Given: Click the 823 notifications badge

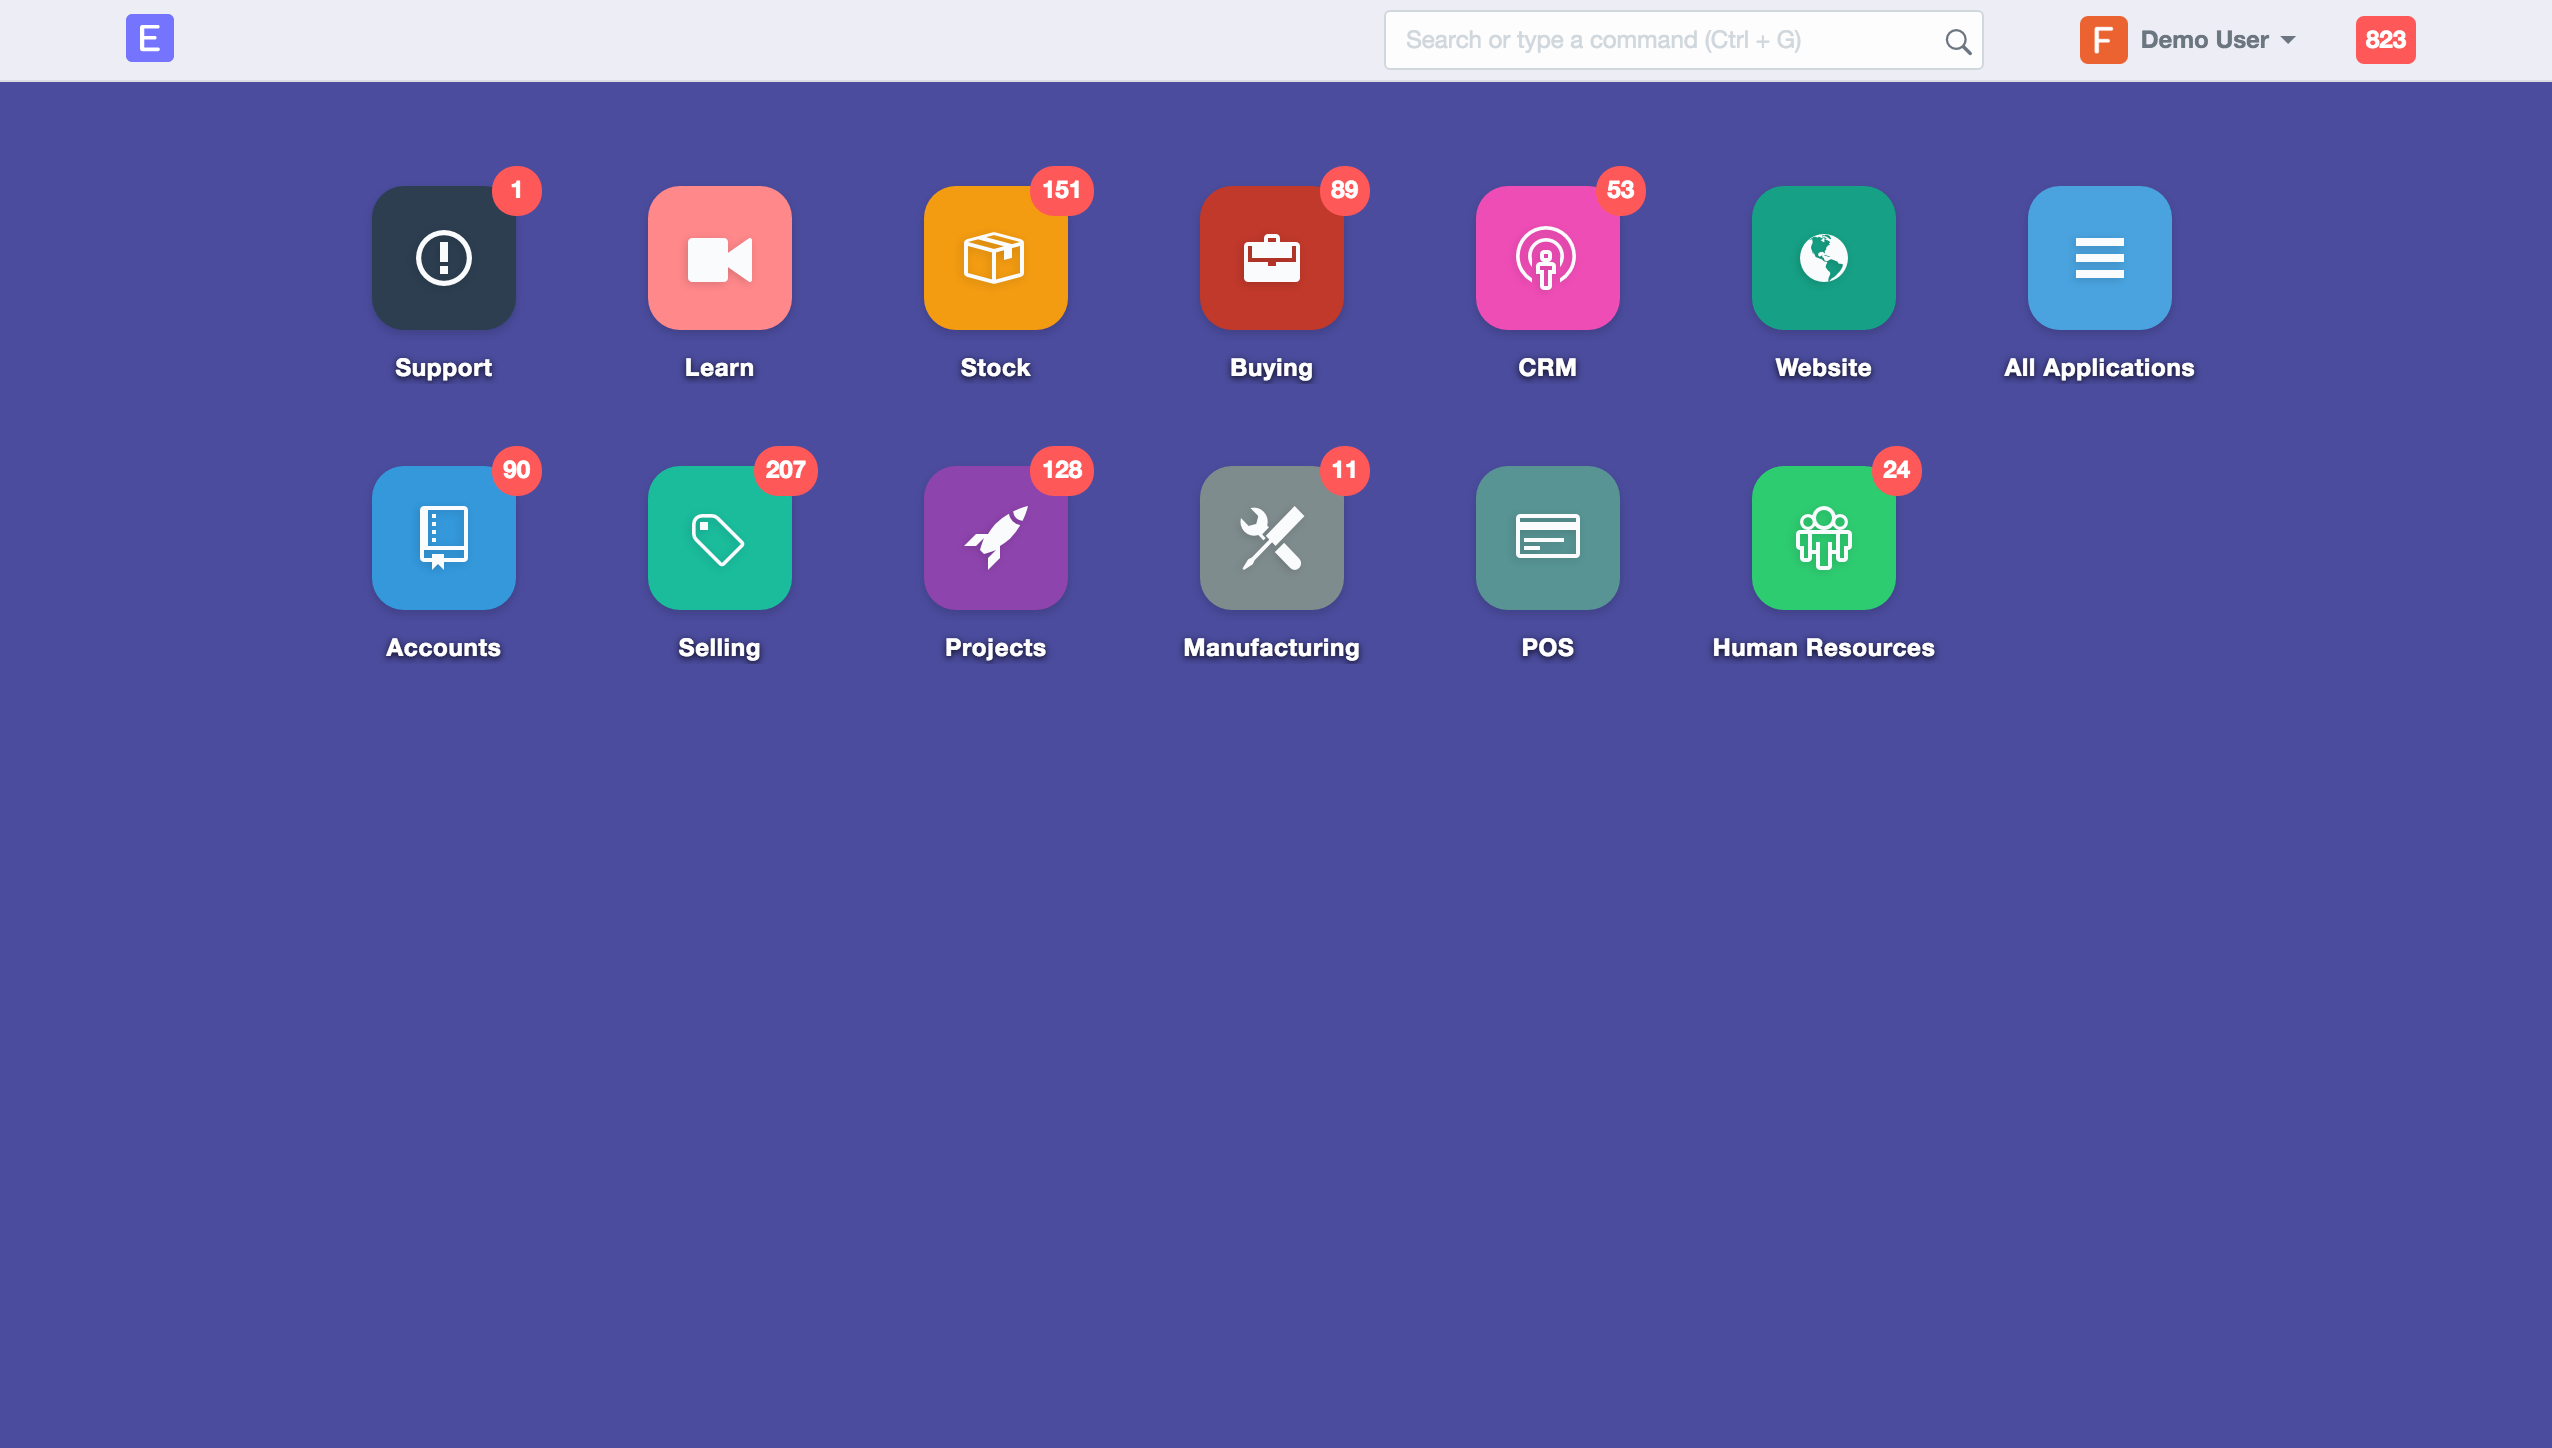Looking at the screenshot, I should [x=2385, y=40].
